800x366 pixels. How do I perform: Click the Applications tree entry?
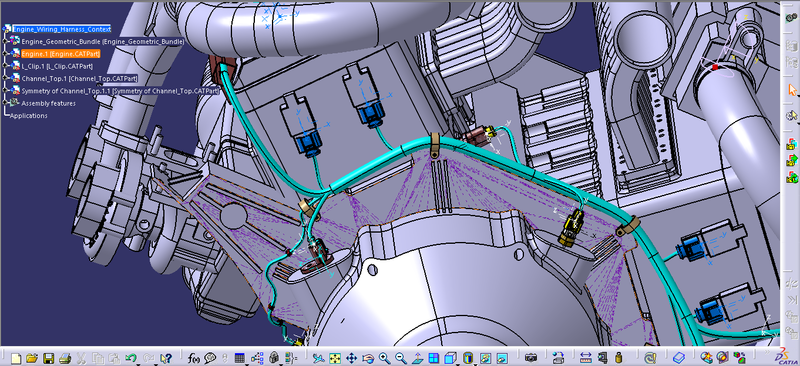(x=29, y=116)
